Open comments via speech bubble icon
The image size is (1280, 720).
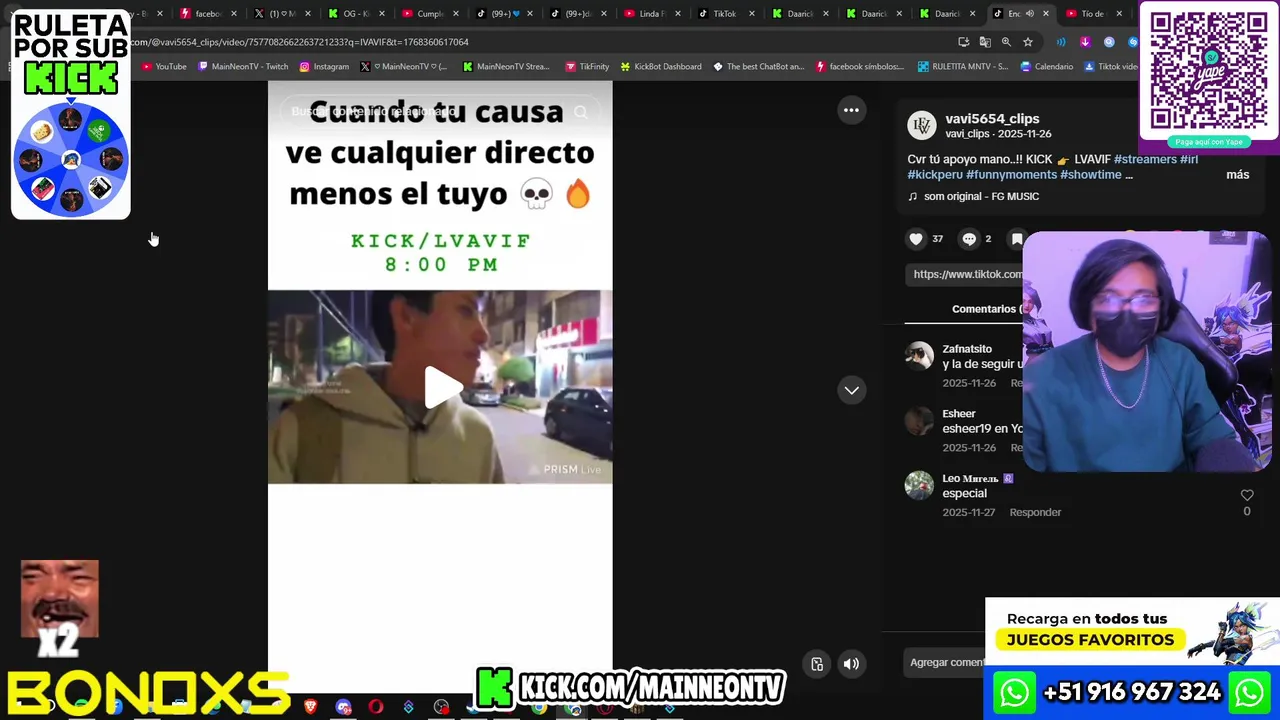(x=968, y=238)
